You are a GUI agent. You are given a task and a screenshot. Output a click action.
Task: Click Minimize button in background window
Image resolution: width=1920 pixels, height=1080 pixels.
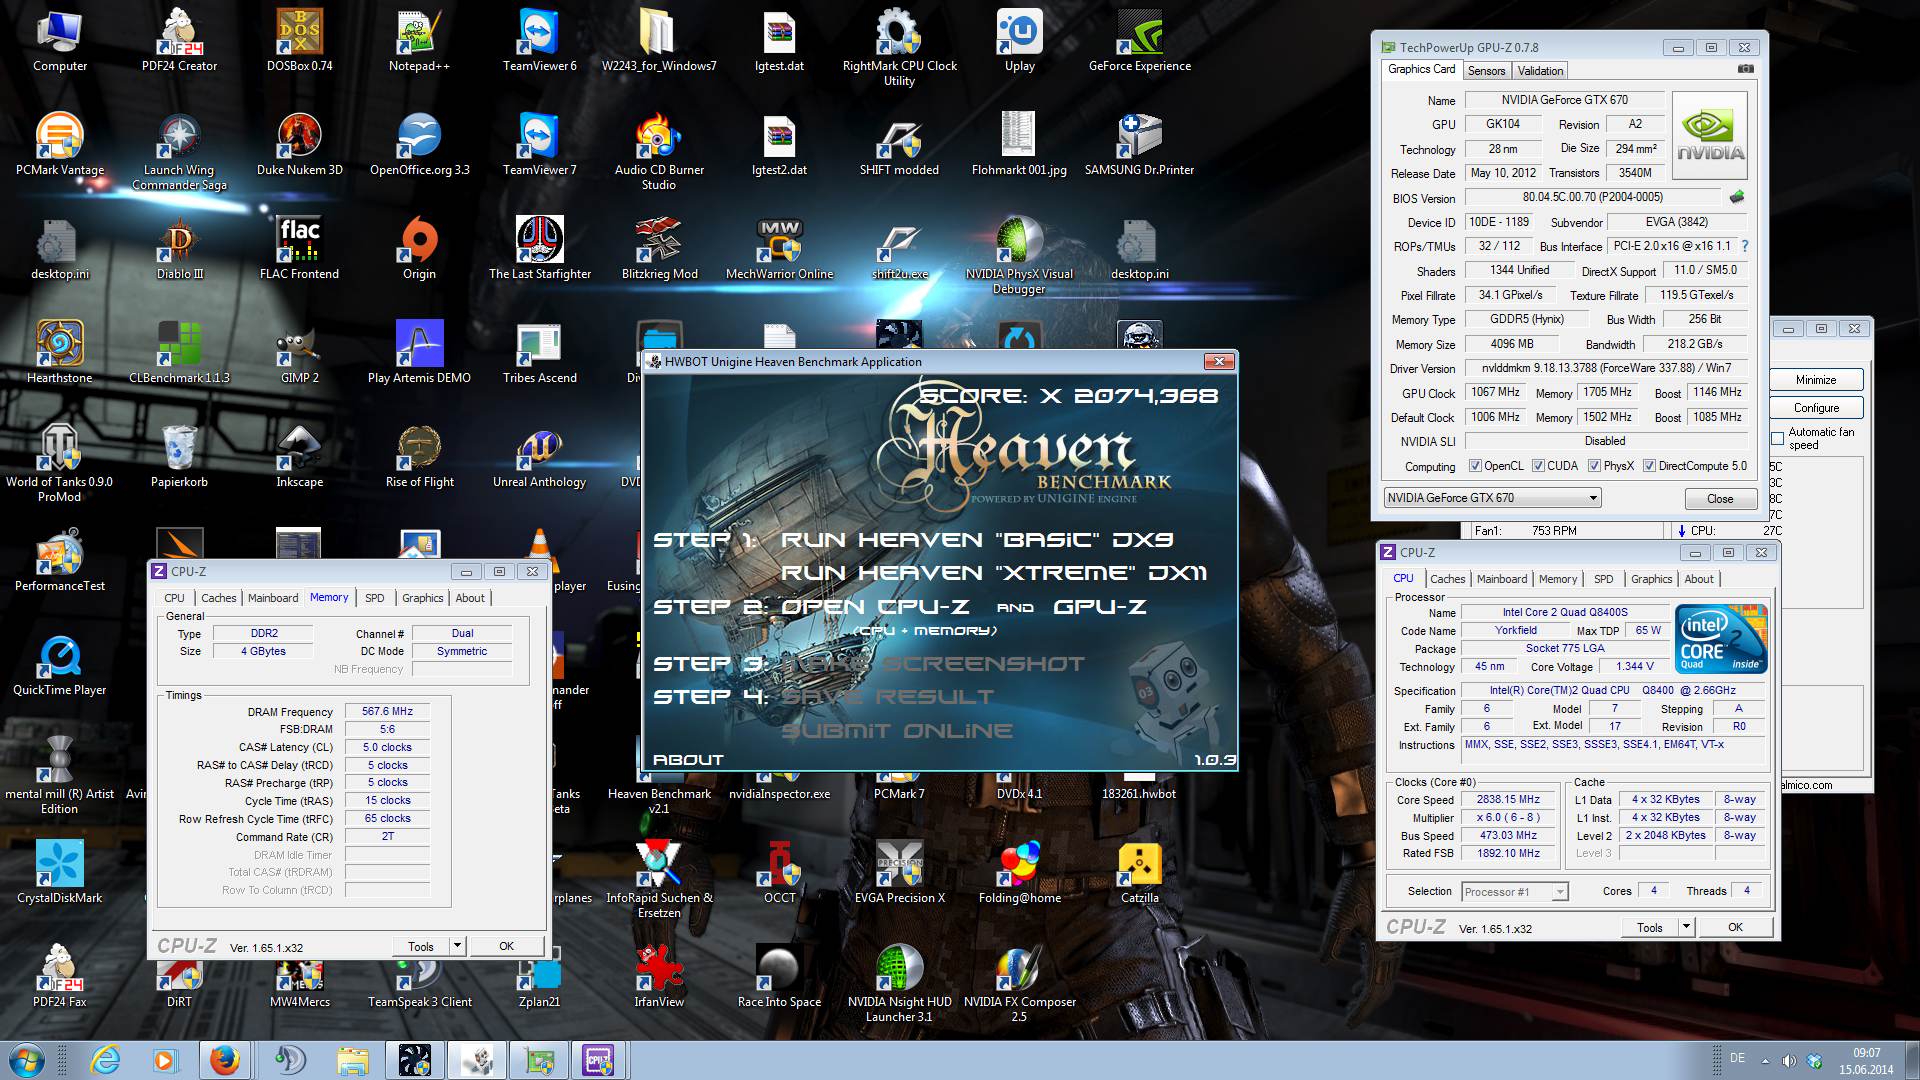click(x=1815, y=380)
